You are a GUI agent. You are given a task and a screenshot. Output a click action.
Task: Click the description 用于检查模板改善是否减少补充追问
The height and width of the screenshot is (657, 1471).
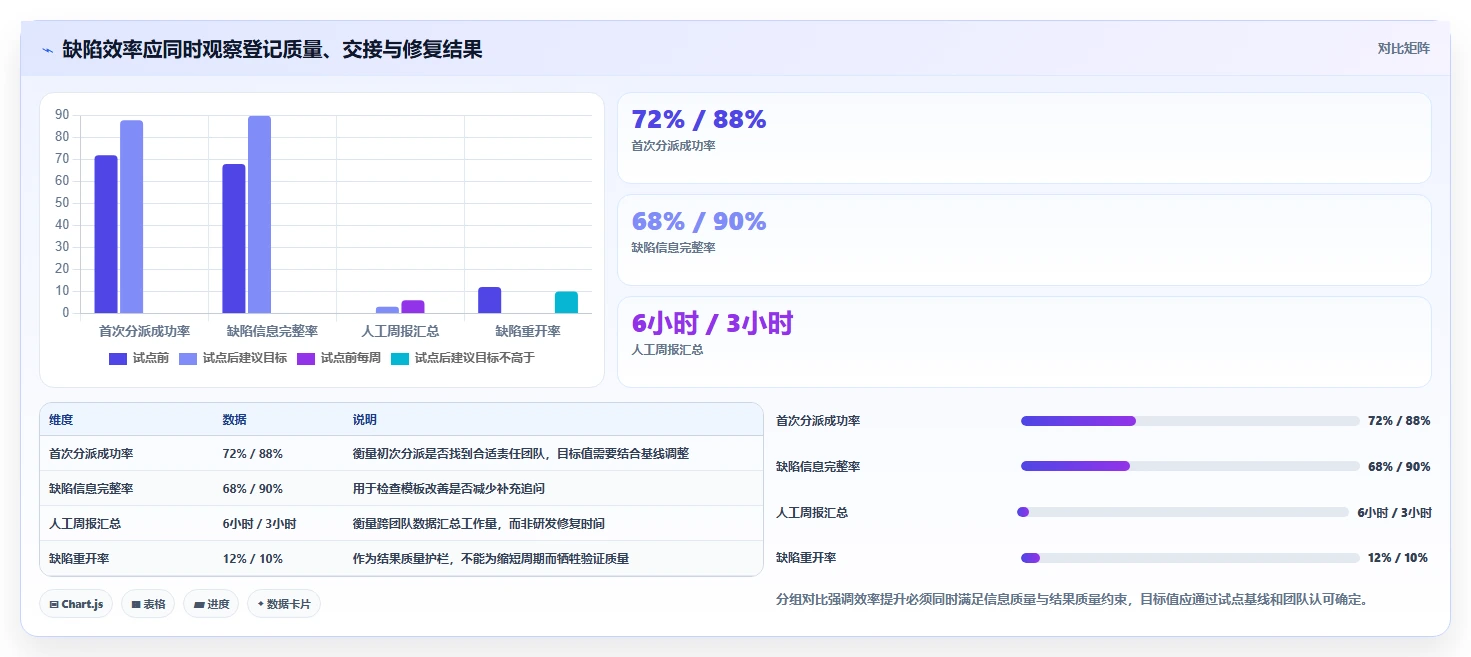pyautogui.click(x=449, y=489)
